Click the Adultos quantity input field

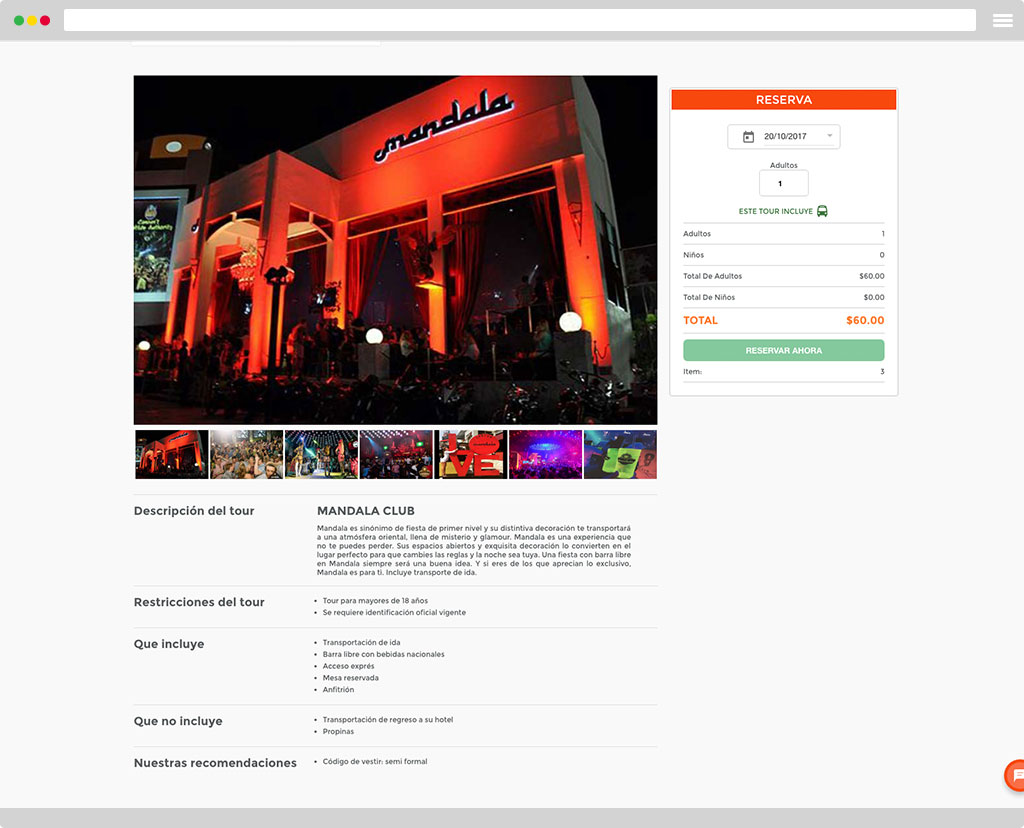[784, 183]
